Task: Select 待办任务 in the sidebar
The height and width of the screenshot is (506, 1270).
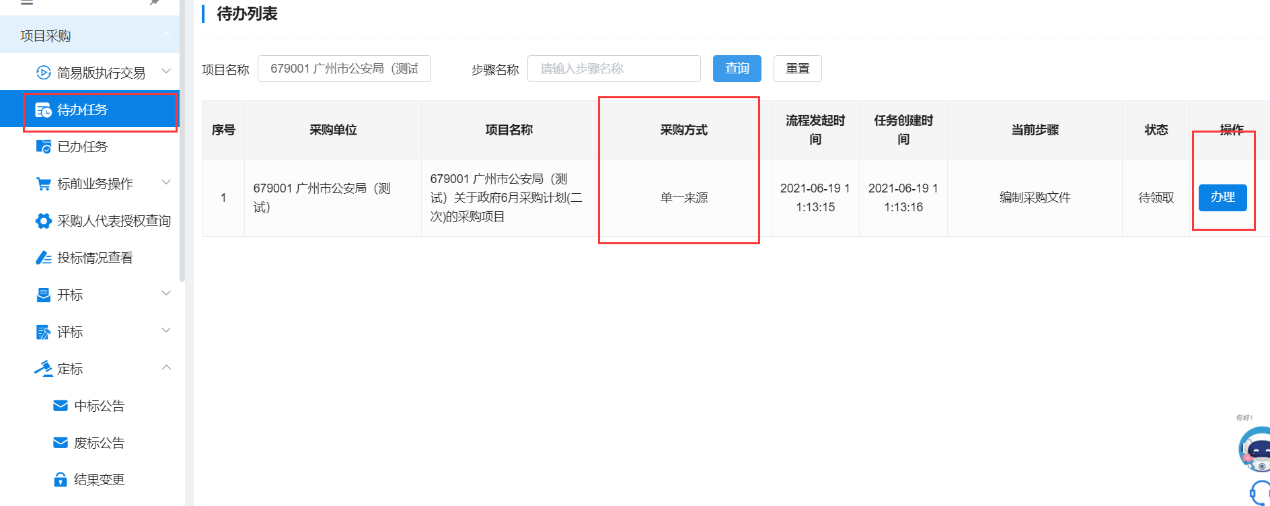Action: tap(82, 110)
